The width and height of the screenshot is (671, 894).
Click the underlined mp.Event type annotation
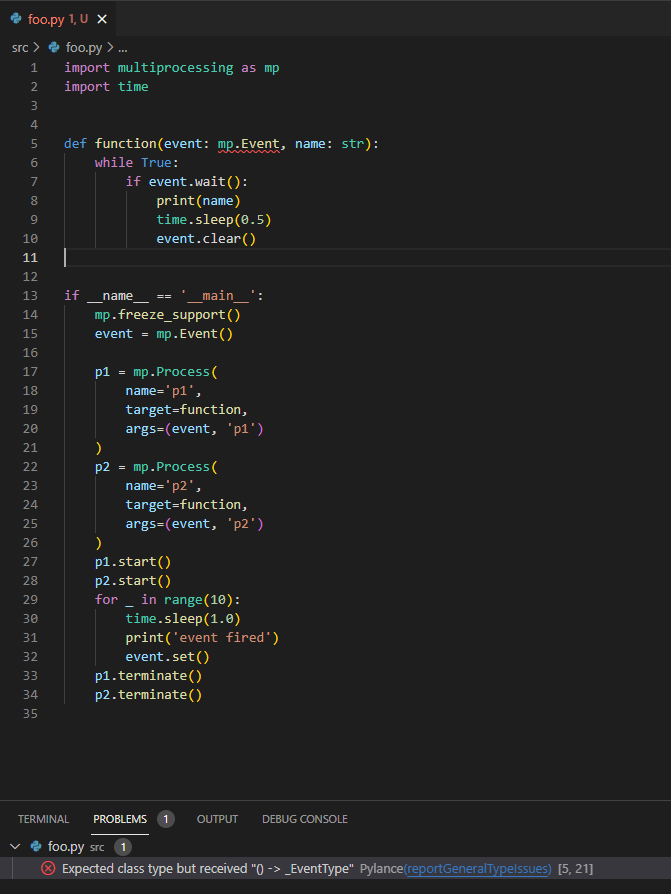click(x=249, y=144)
